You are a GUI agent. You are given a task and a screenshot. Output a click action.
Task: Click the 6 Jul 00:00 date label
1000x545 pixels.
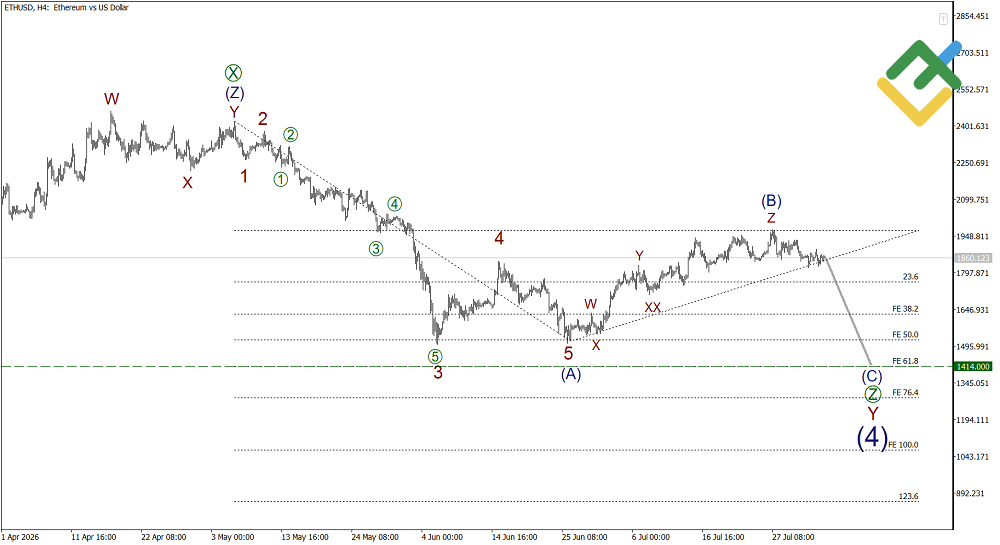[651, 537]
